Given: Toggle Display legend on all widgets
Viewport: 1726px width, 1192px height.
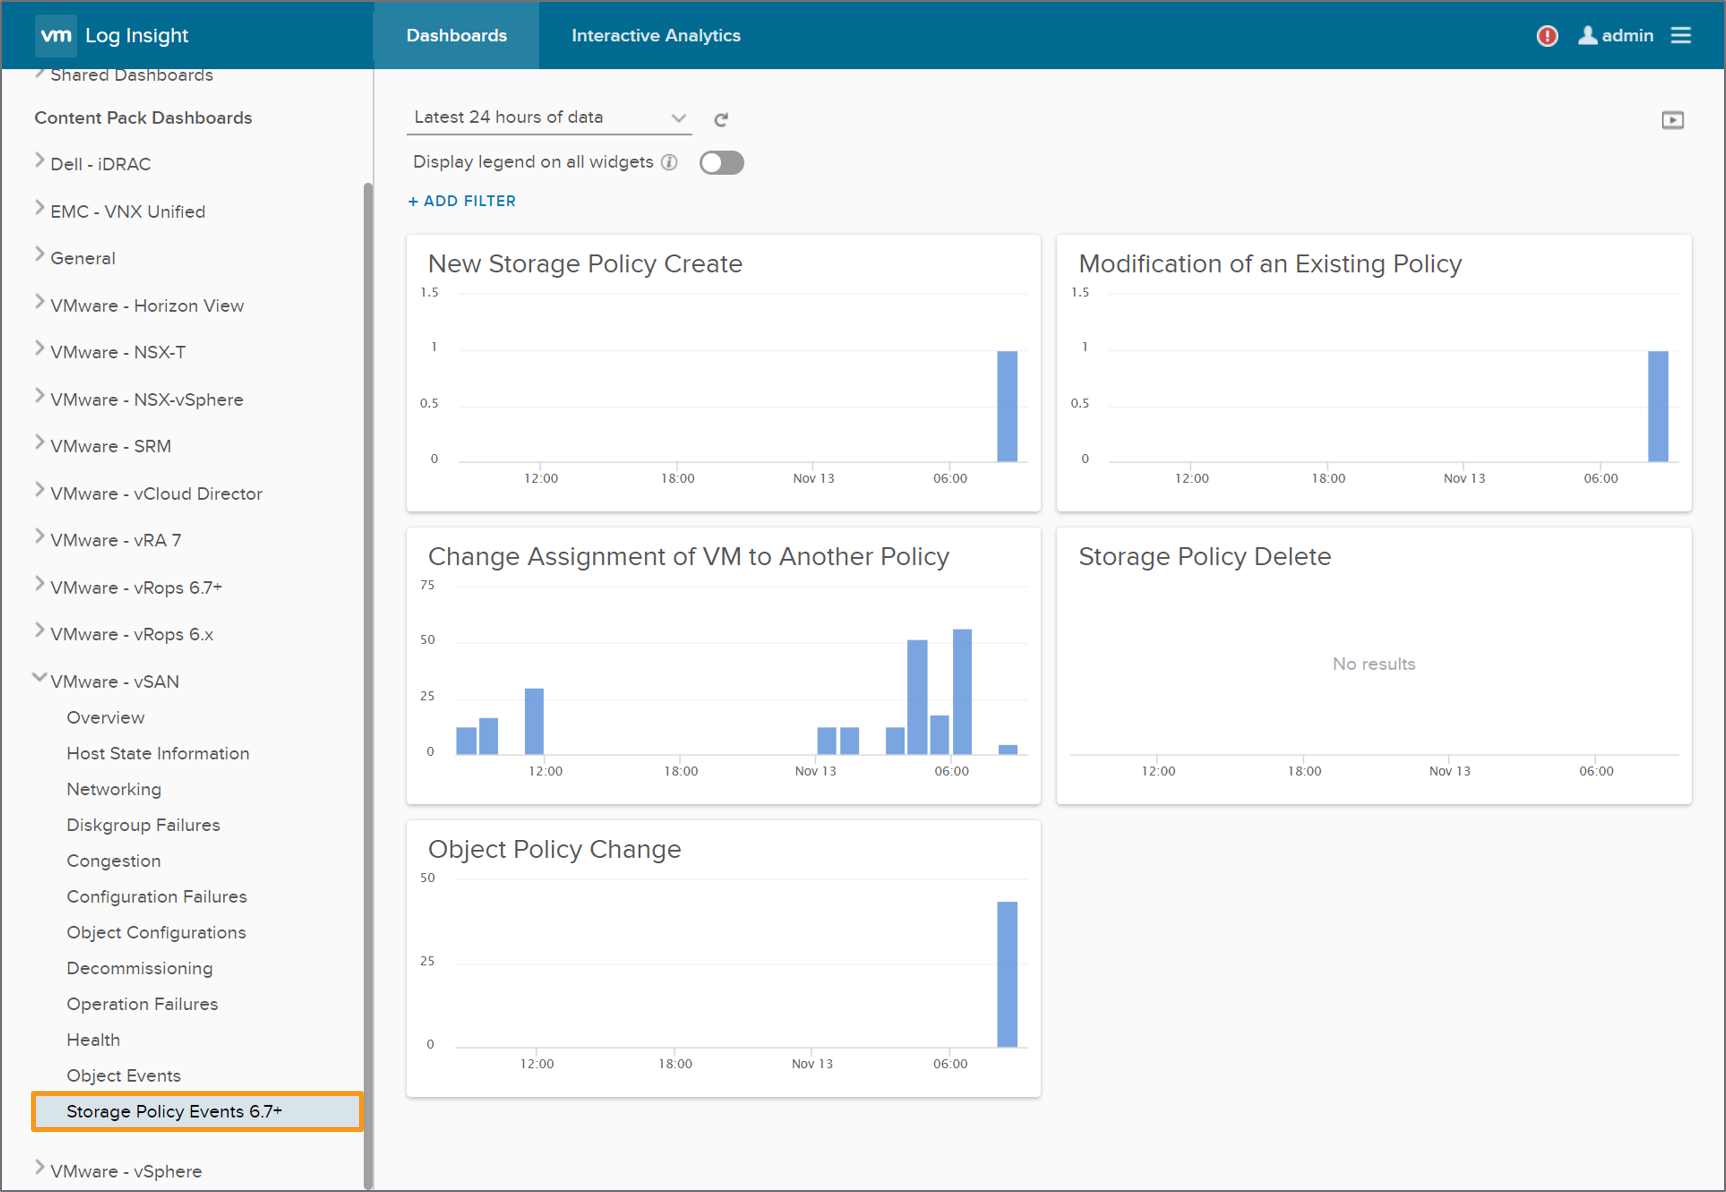Looking at the screenshot, I should (x=721, y=162).
